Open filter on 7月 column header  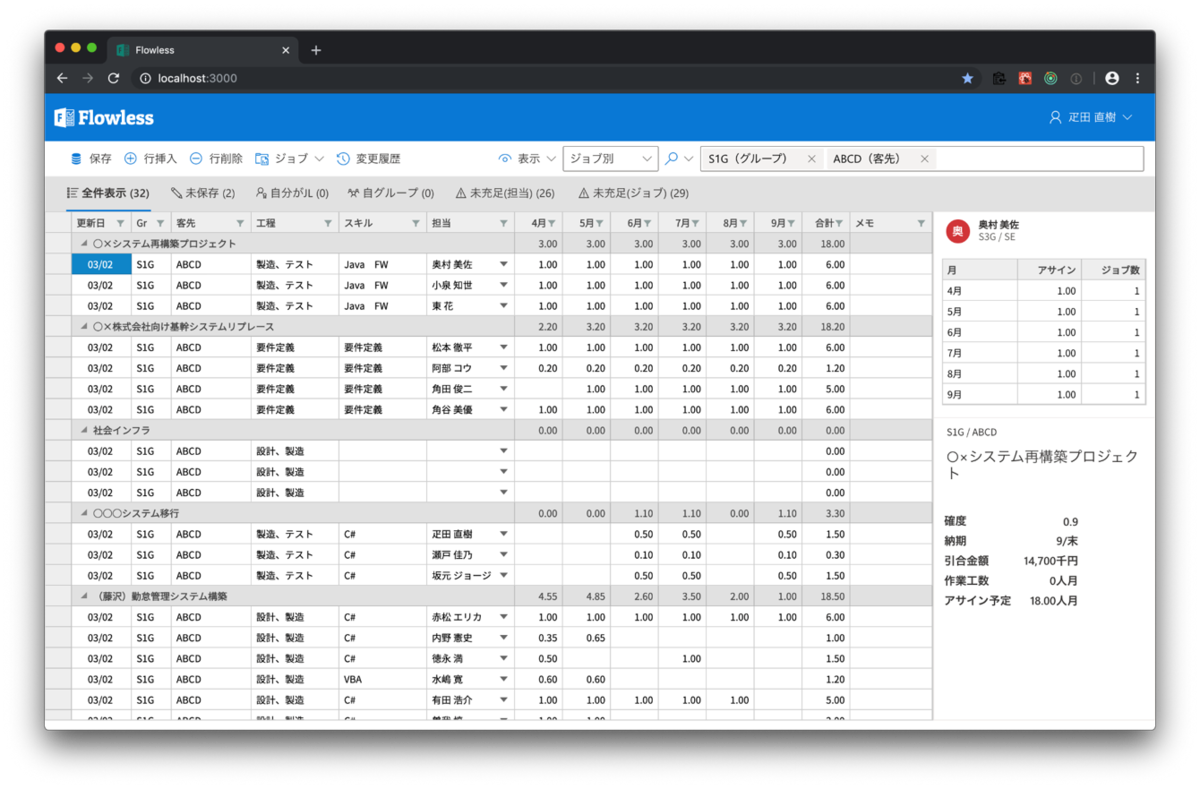tap(696, 224)
